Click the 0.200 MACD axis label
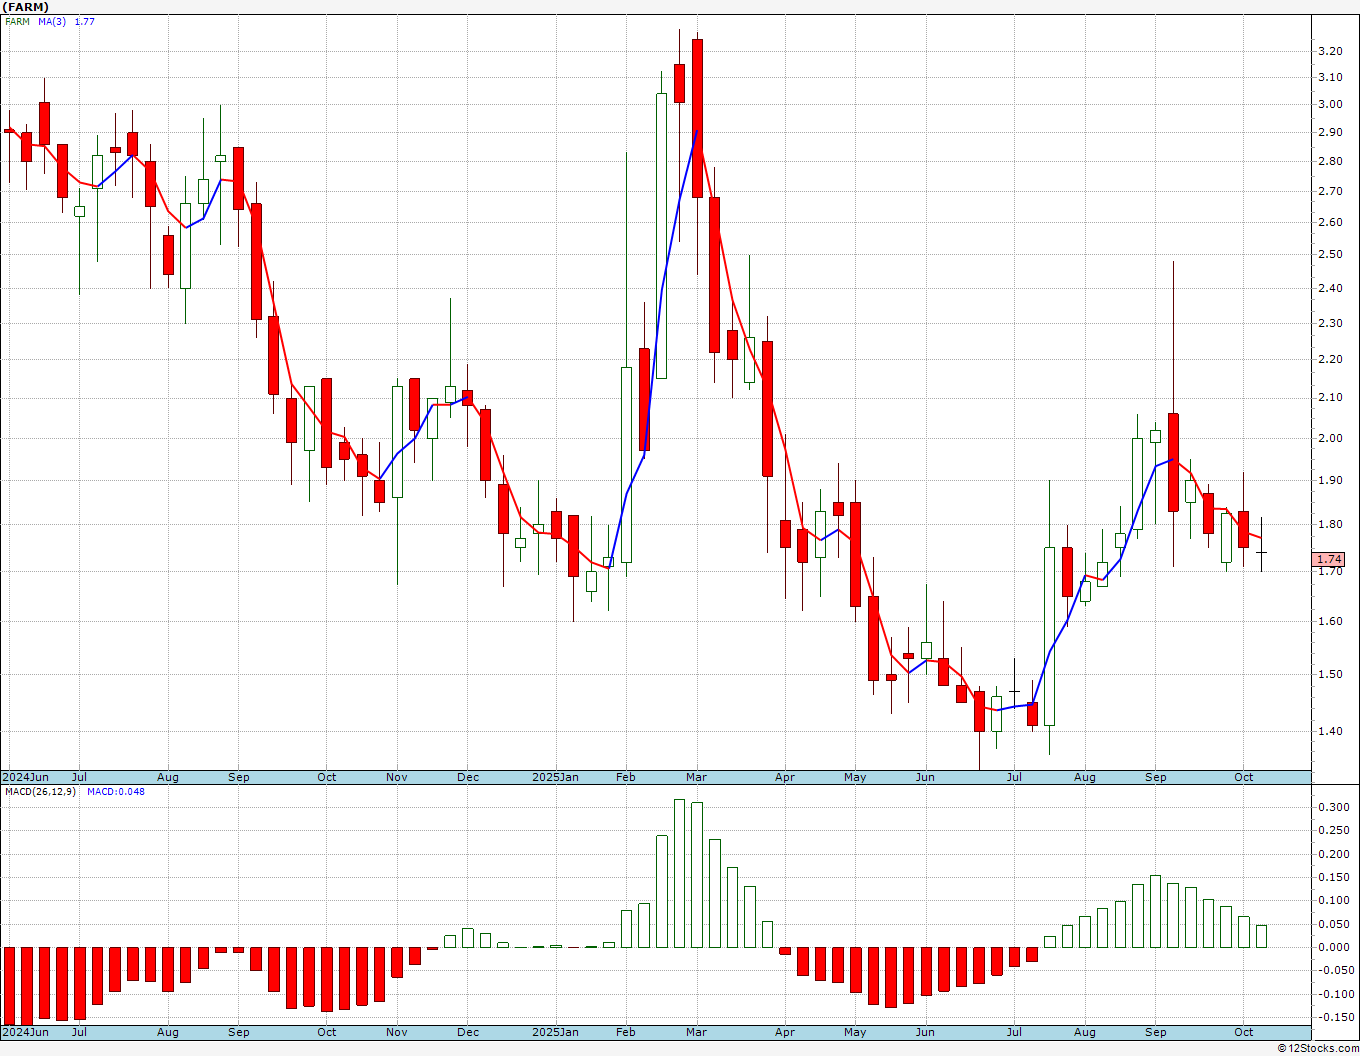 point(1333,855)
